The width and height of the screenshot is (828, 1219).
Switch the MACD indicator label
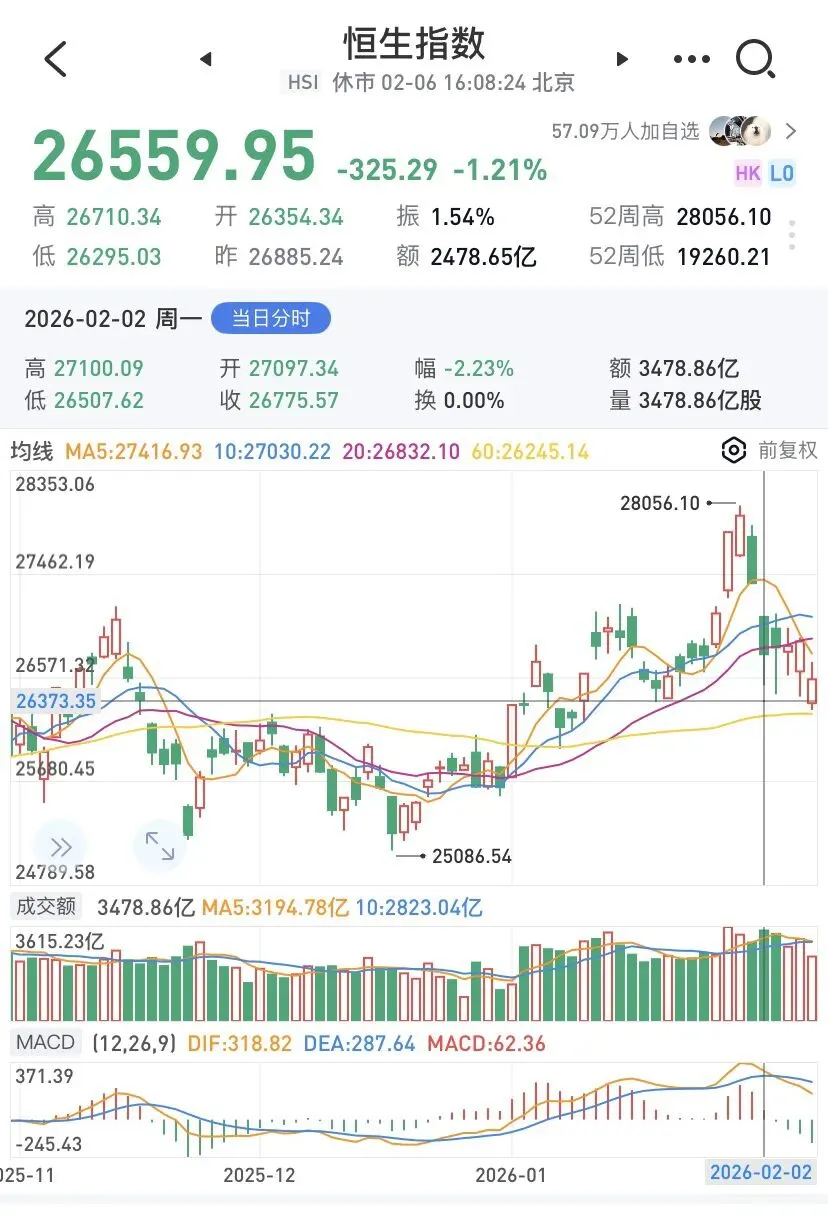[46, 1043]
